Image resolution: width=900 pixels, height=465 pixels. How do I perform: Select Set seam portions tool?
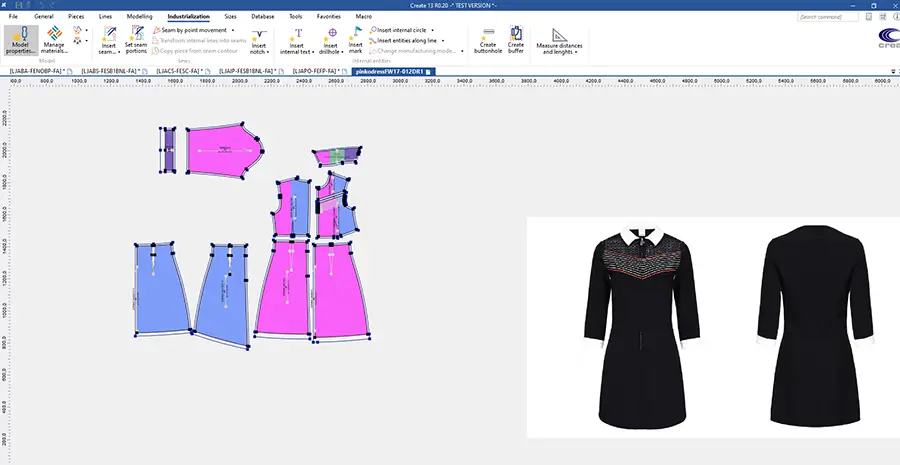click(x=136, y=40)
